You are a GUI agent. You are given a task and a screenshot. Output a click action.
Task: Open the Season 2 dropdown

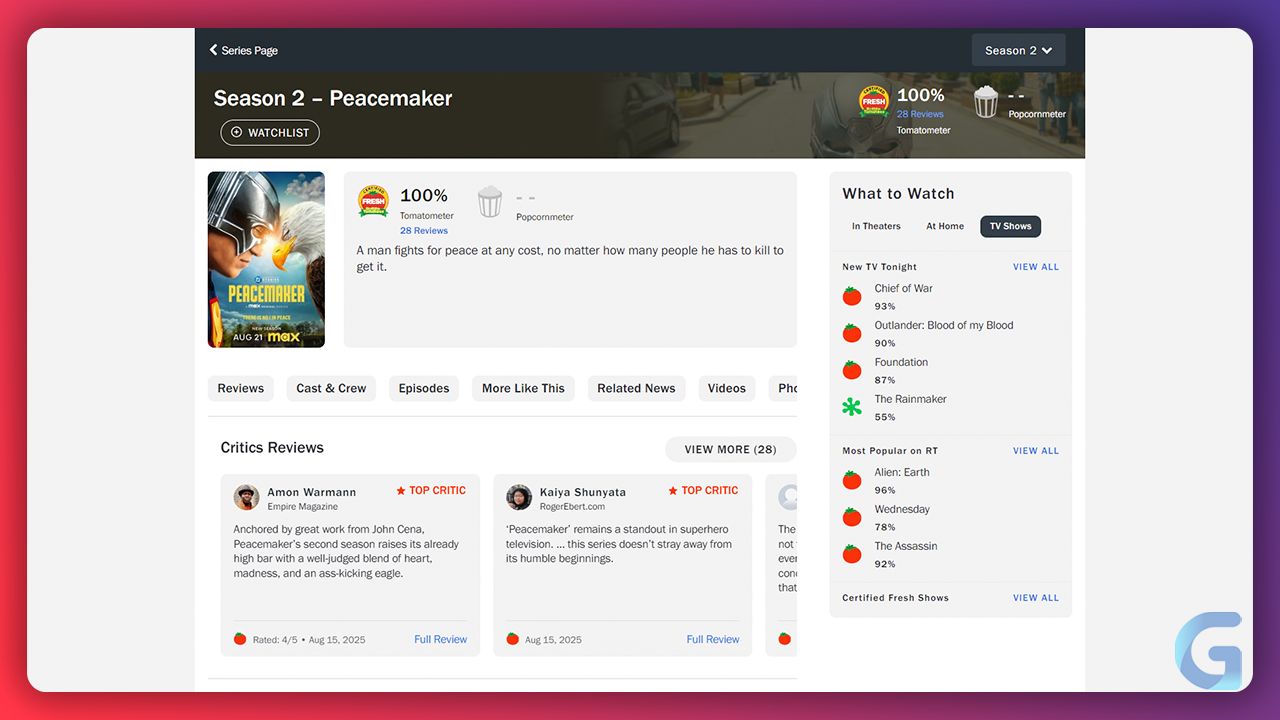tap(1018, 50)
